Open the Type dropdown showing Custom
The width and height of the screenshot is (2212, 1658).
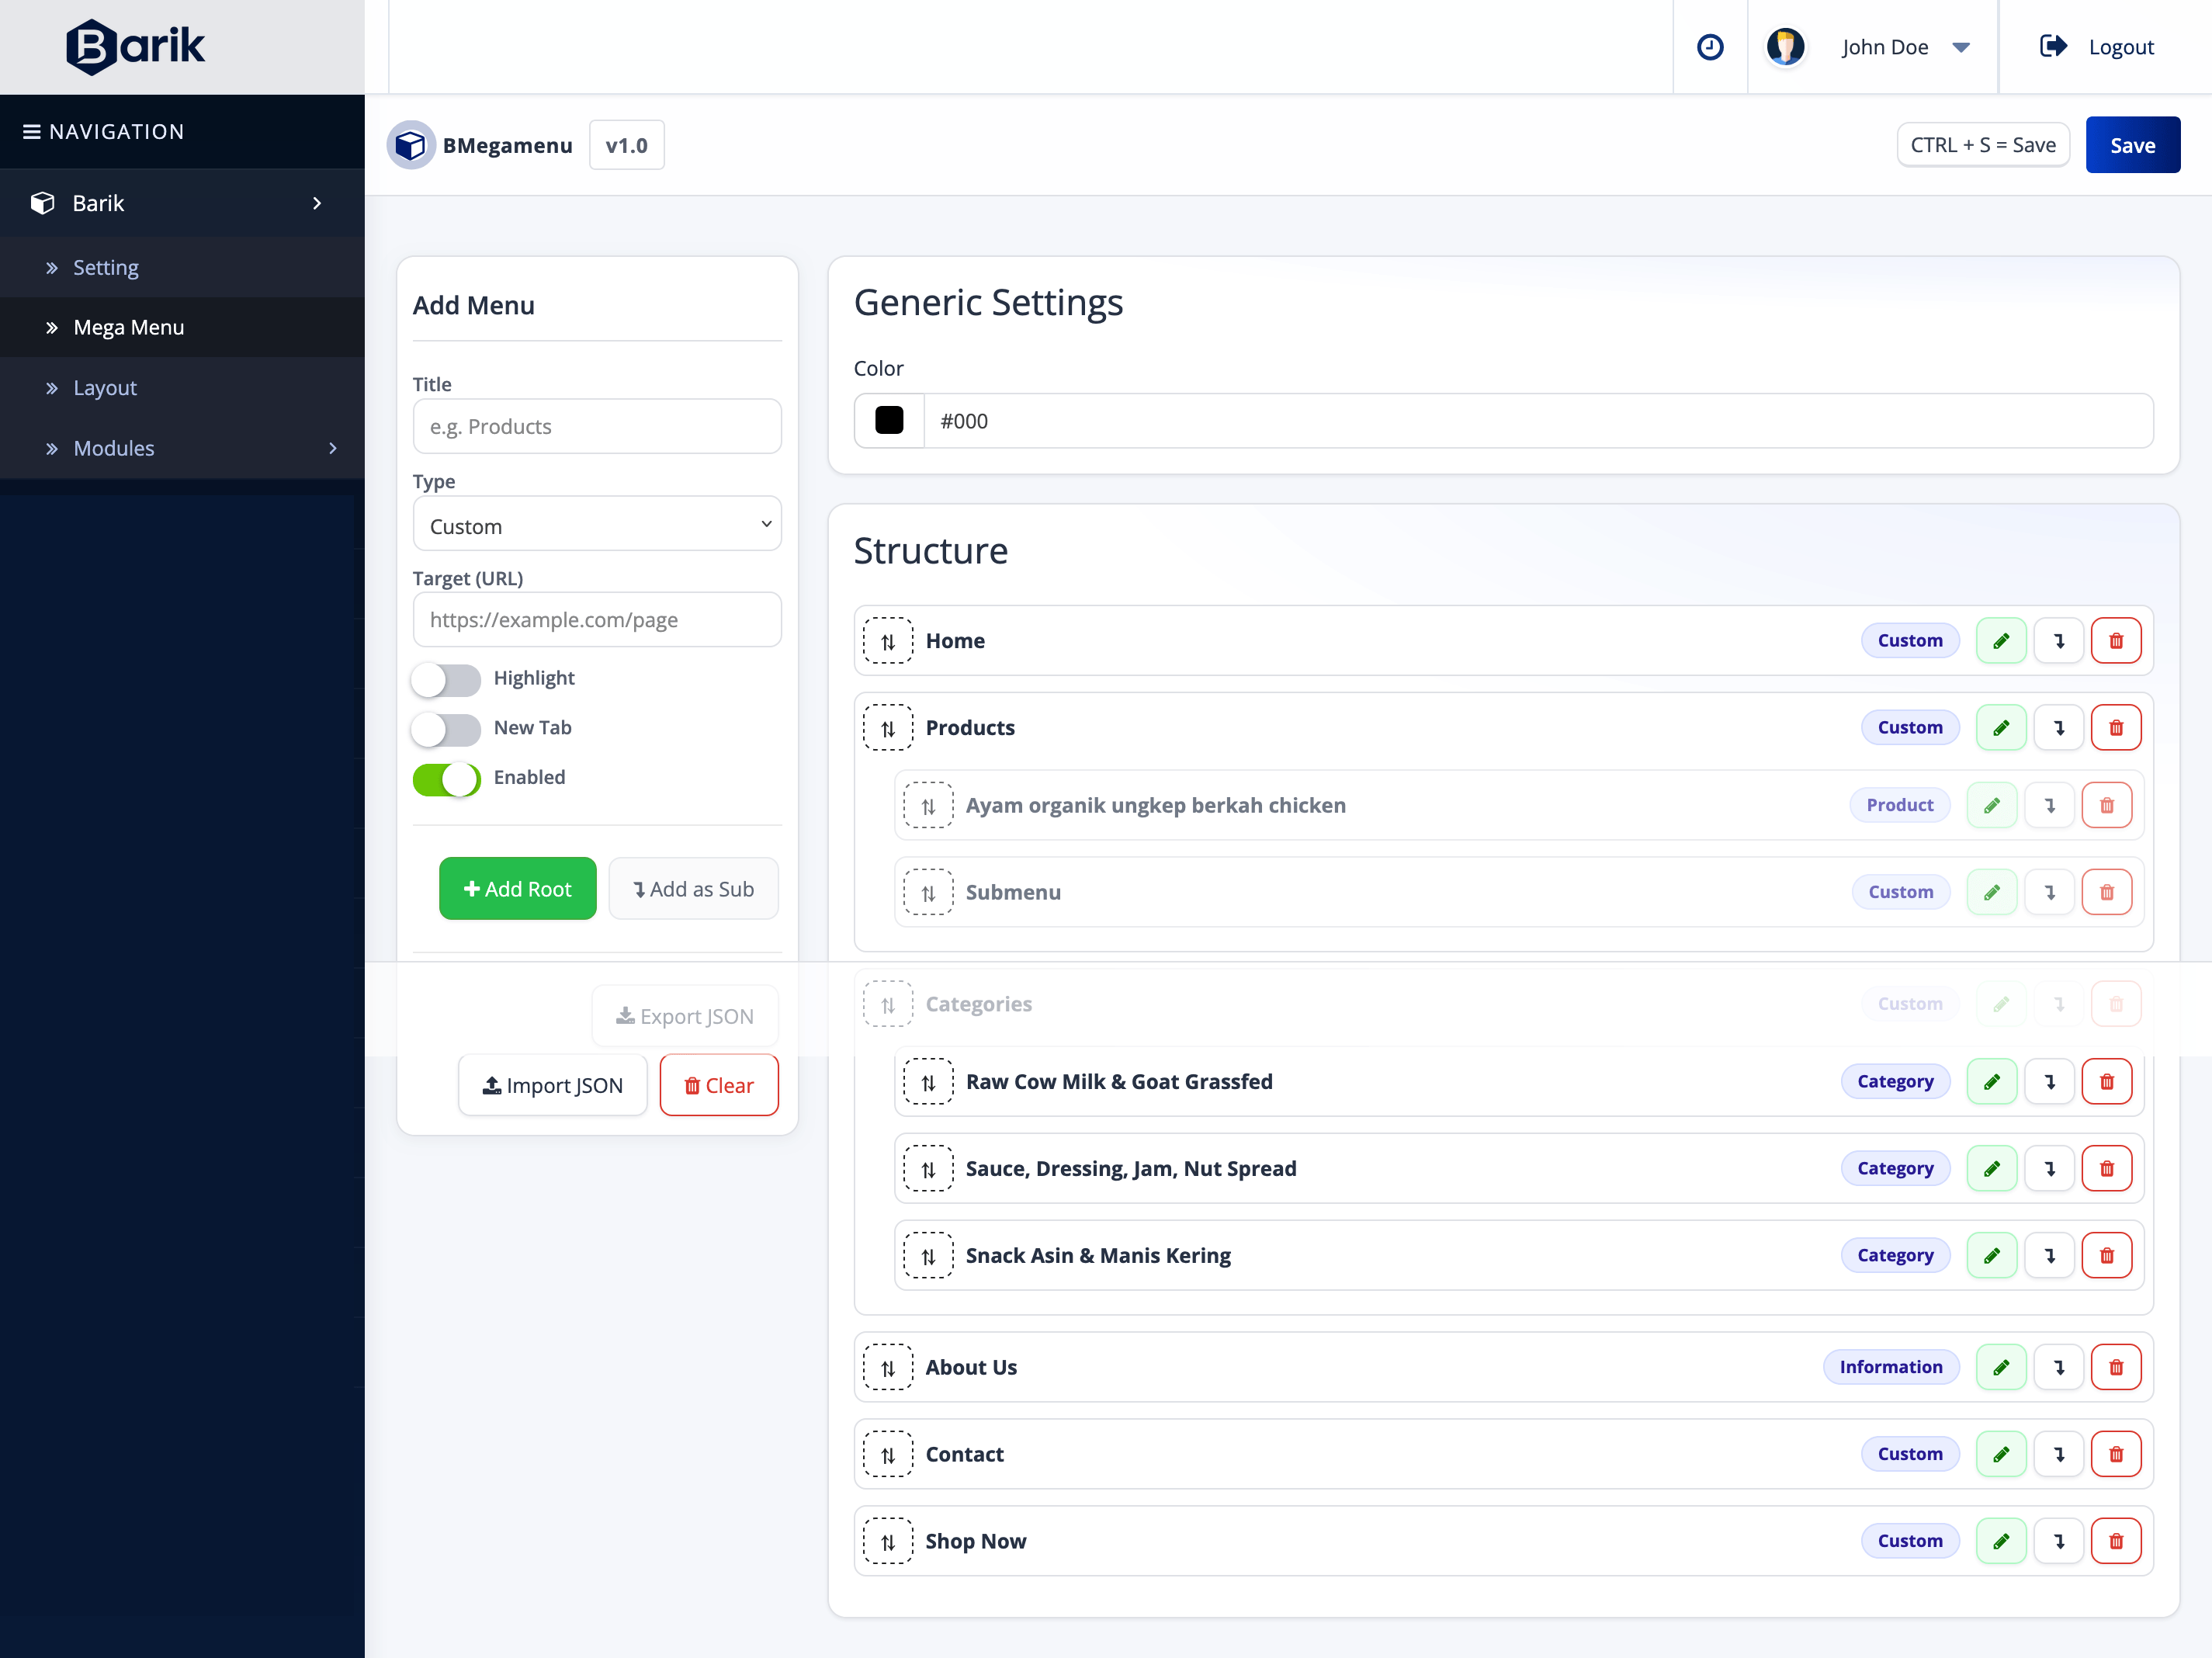click(x=597, y=523)
